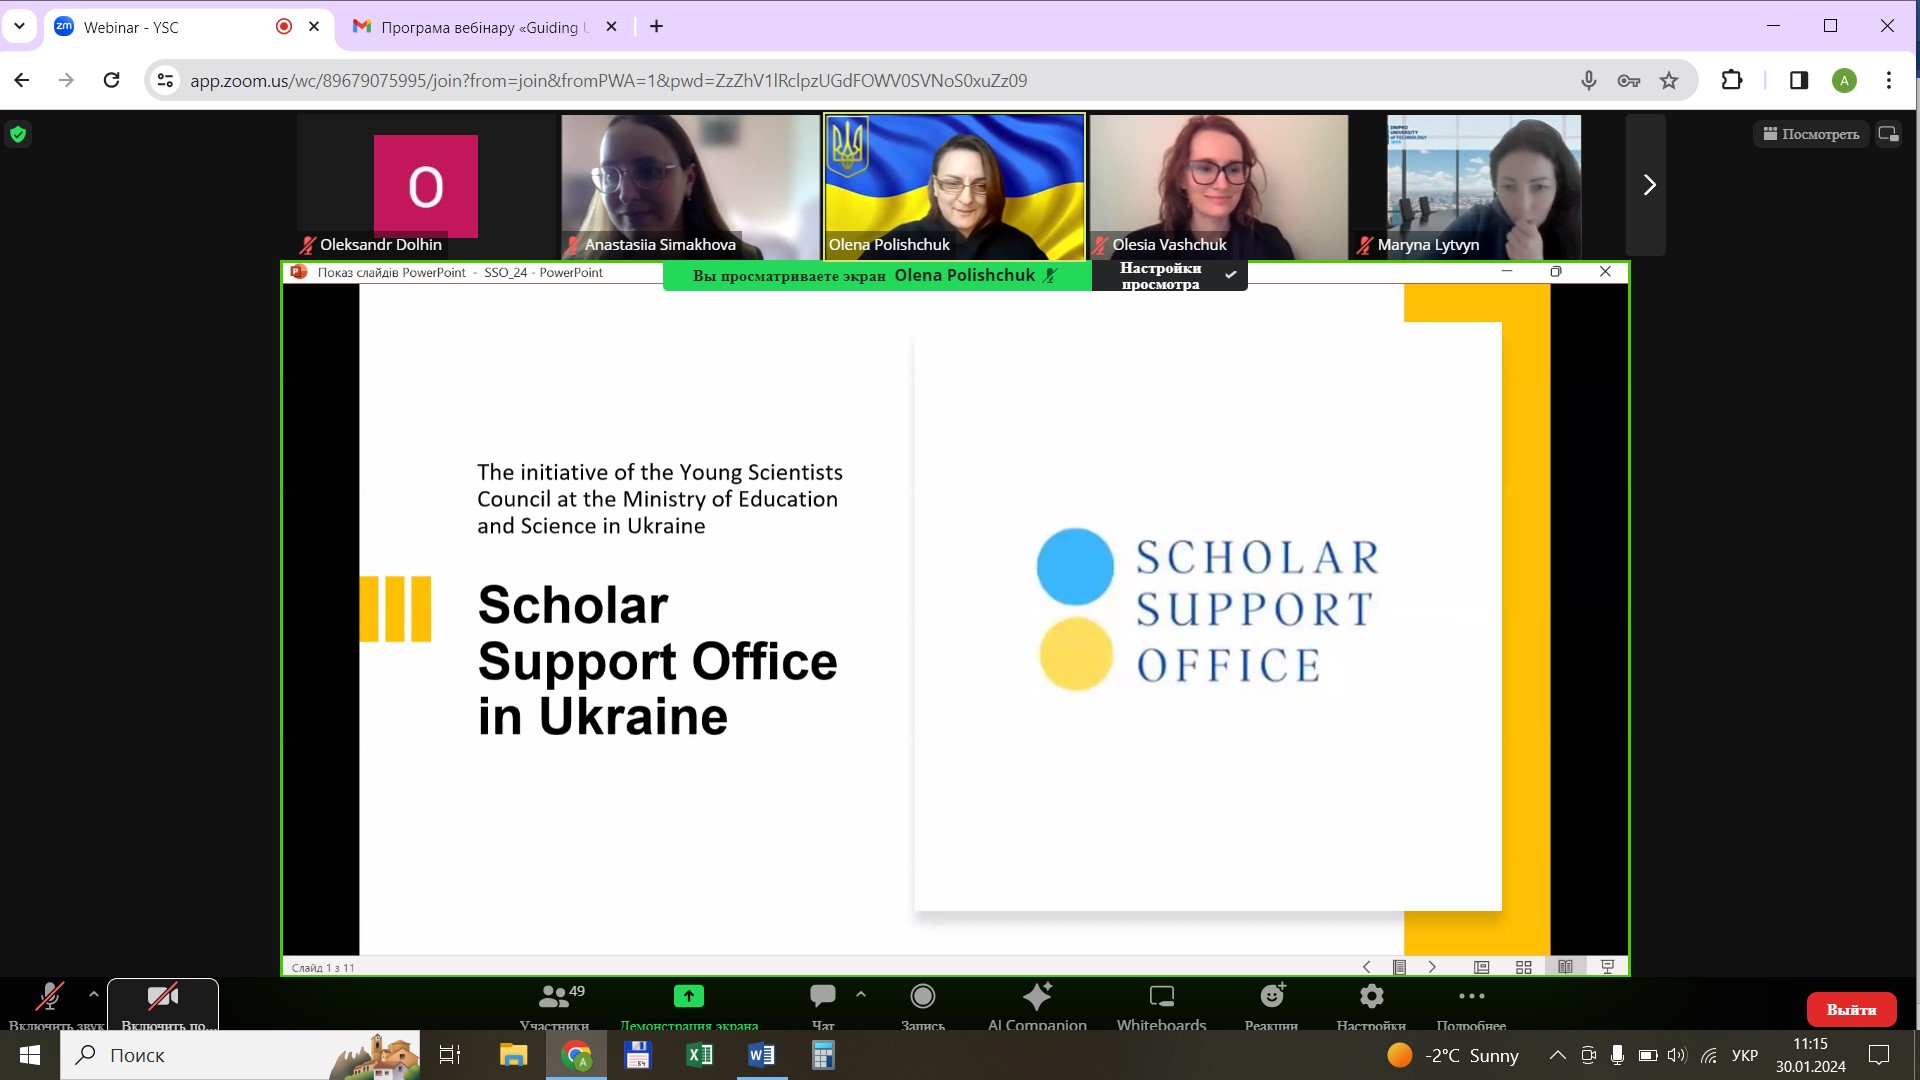The width and height of the screenshot is (1920, 1080).
Task: Open Word from the taskbar
Action: [x=761, y=1055]
